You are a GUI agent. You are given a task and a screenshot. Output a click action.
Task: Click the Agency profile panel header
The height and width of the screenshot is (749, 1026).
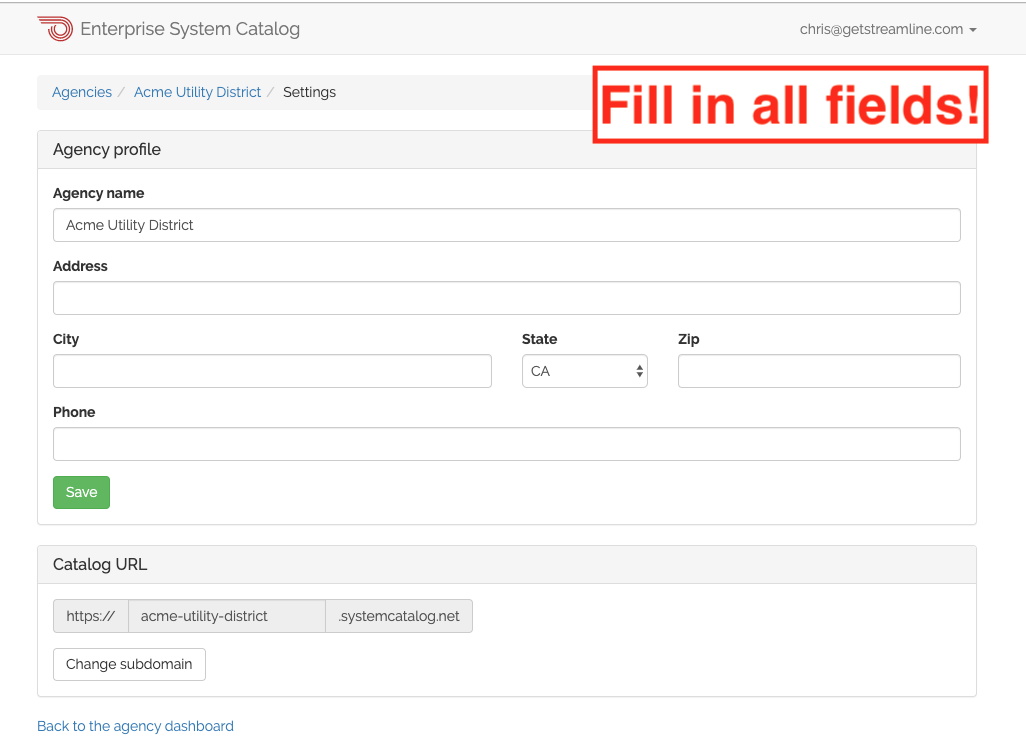click(x=107, y=149)
